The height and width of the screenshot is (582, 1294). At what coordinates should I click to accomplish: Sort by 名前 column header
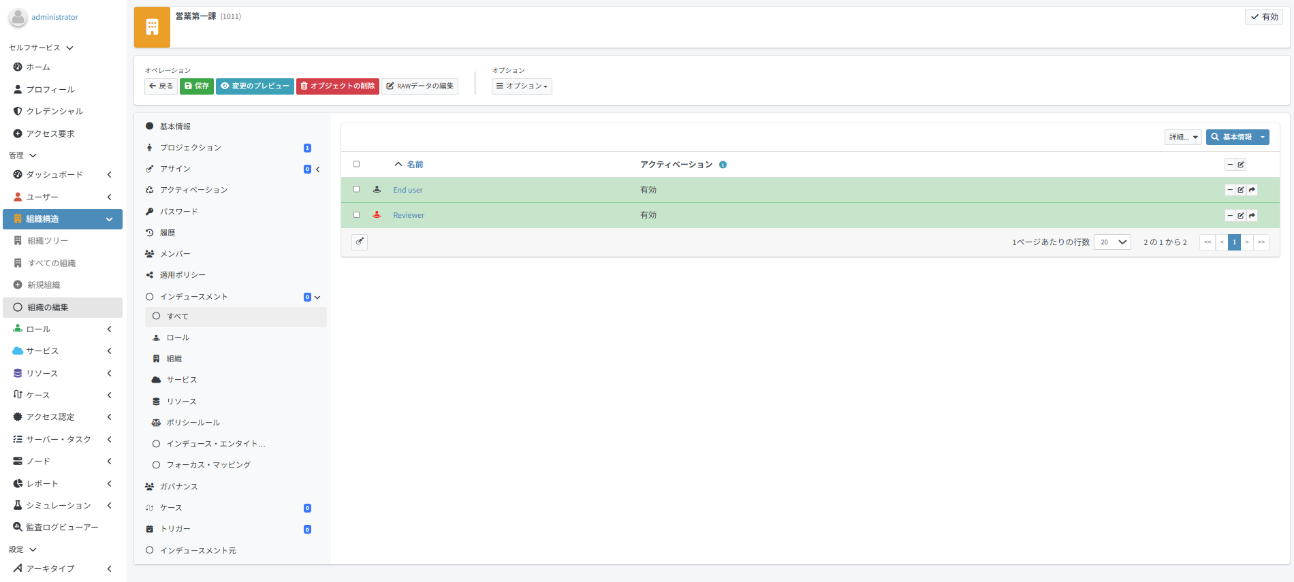[x=415, y=164]
